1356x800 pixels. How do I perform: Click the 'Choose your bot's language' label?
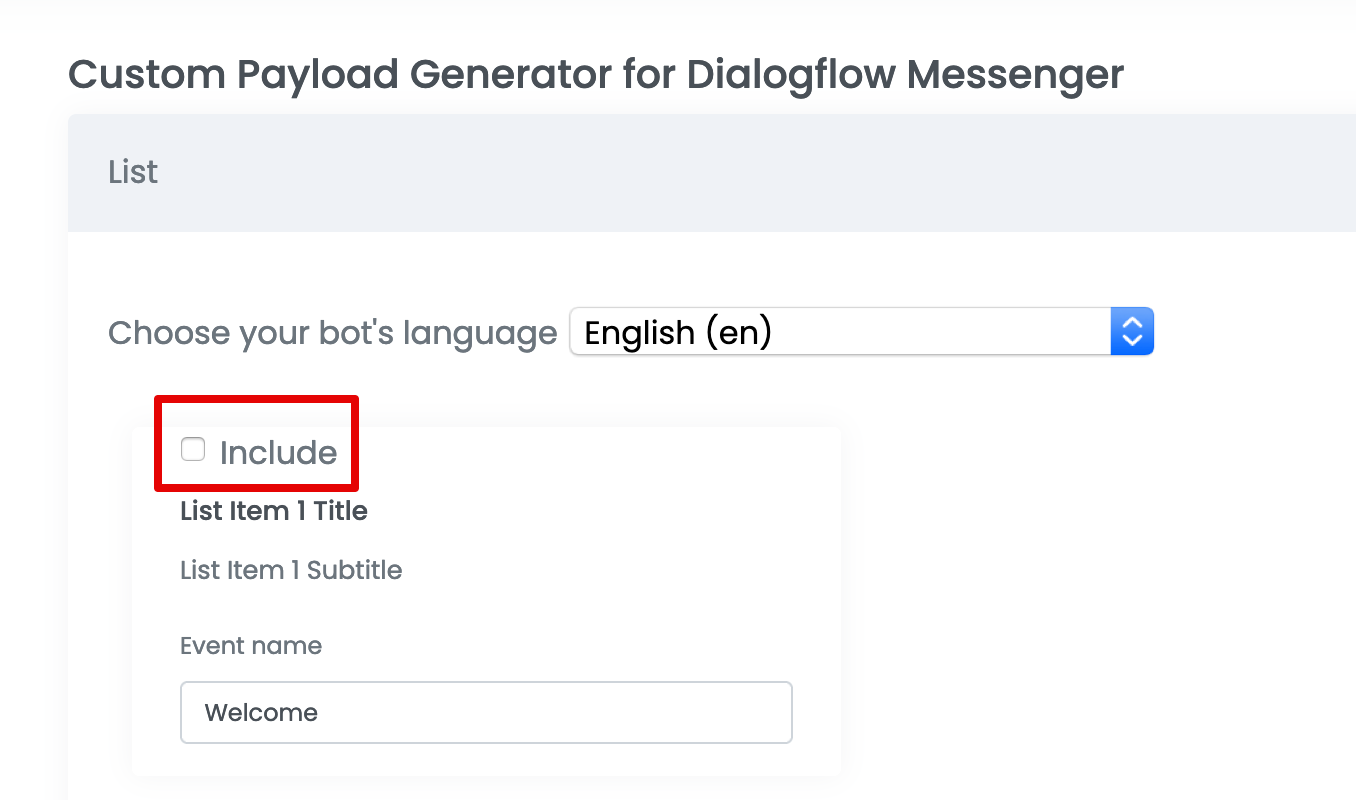(332, 333)
